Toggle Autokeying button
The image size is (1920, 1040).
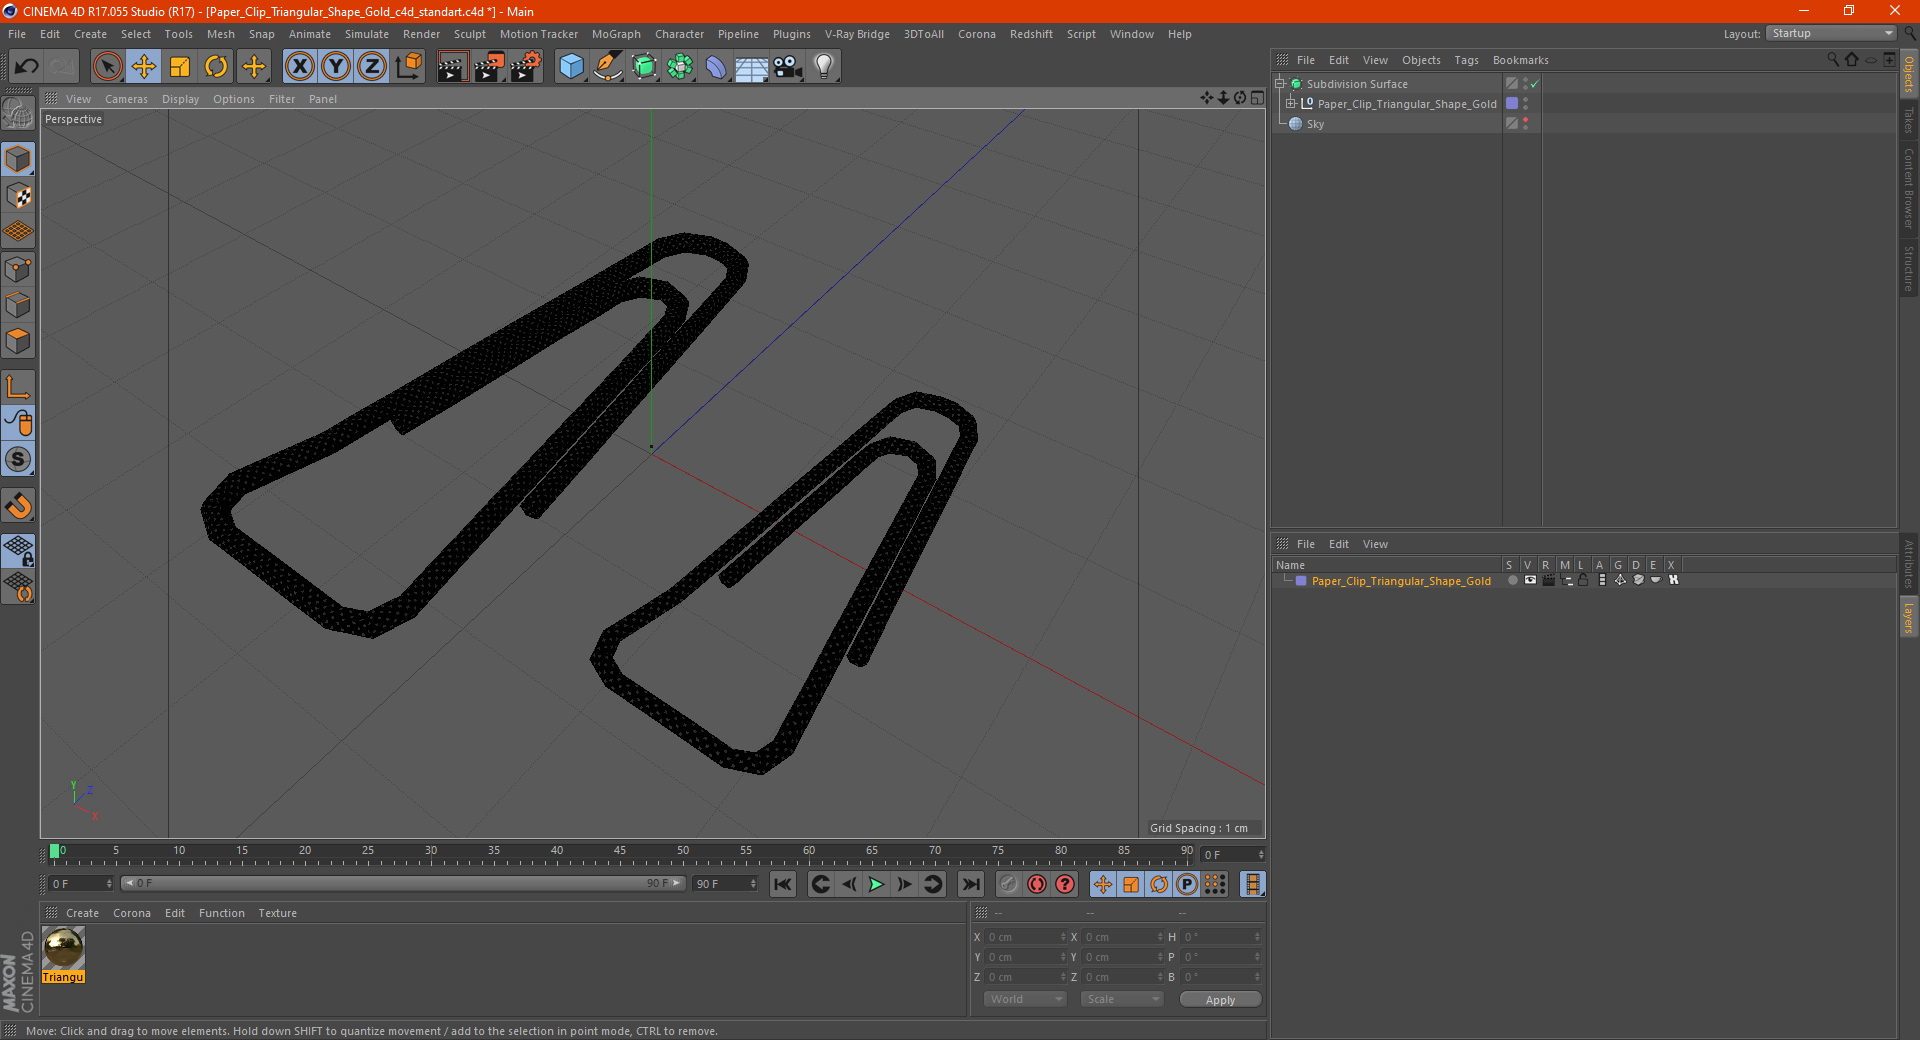pyautogui.click(x=1037, y=884)
